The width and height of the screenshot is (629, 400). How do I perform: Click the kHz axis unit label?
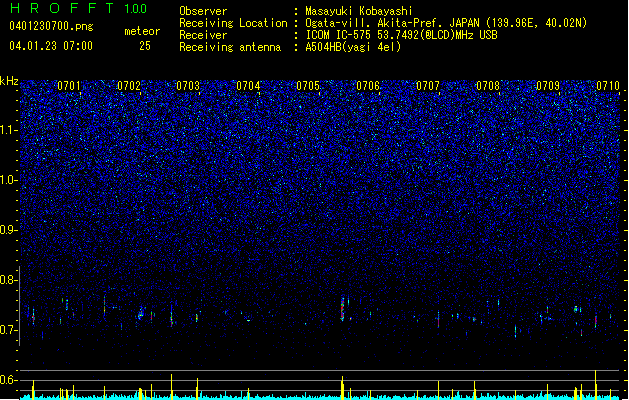9,81
